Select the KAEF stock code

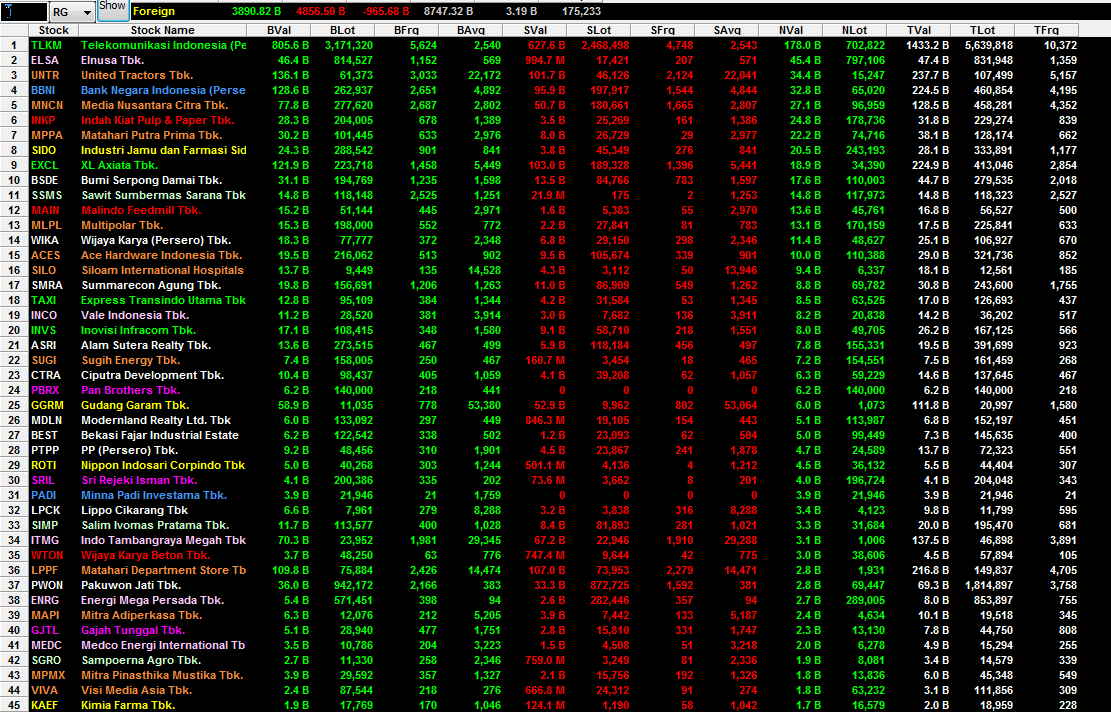pyautogui.click(x=45, y=705)
